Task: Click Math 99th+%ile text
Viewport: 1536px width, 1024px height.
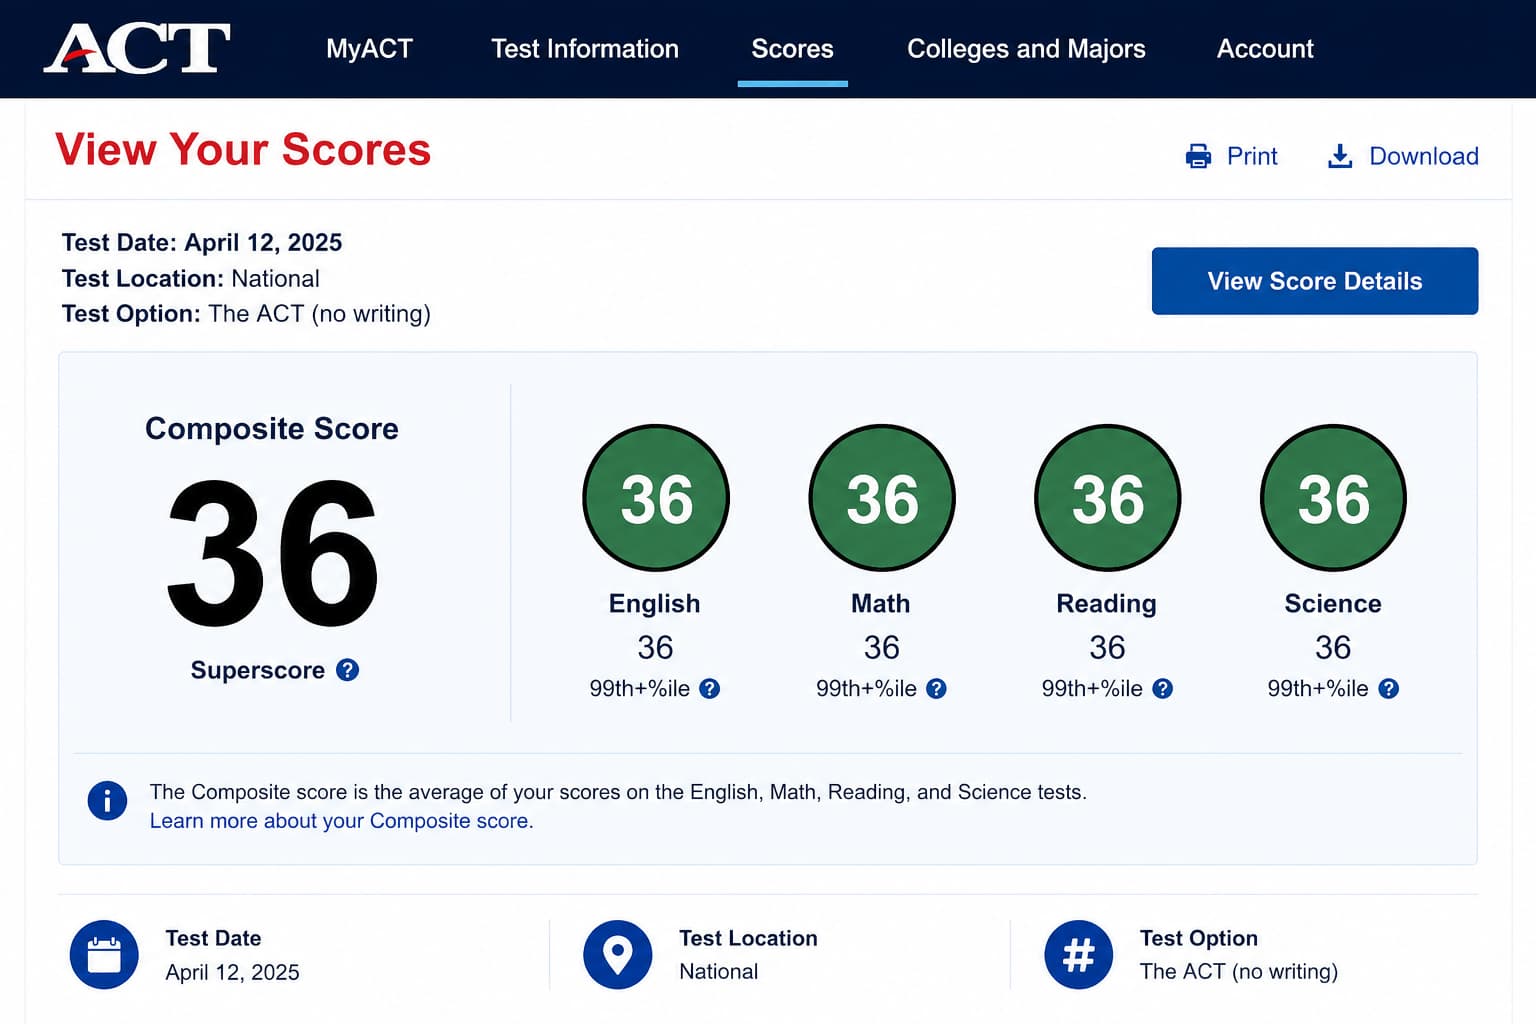Action: (866, 689)
